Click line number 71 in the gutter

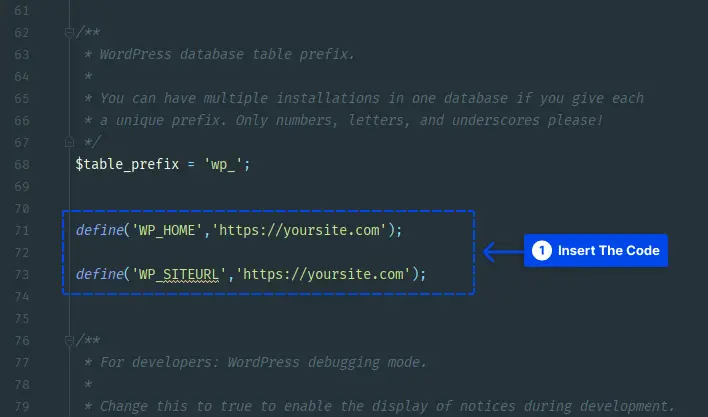[22, 231]
